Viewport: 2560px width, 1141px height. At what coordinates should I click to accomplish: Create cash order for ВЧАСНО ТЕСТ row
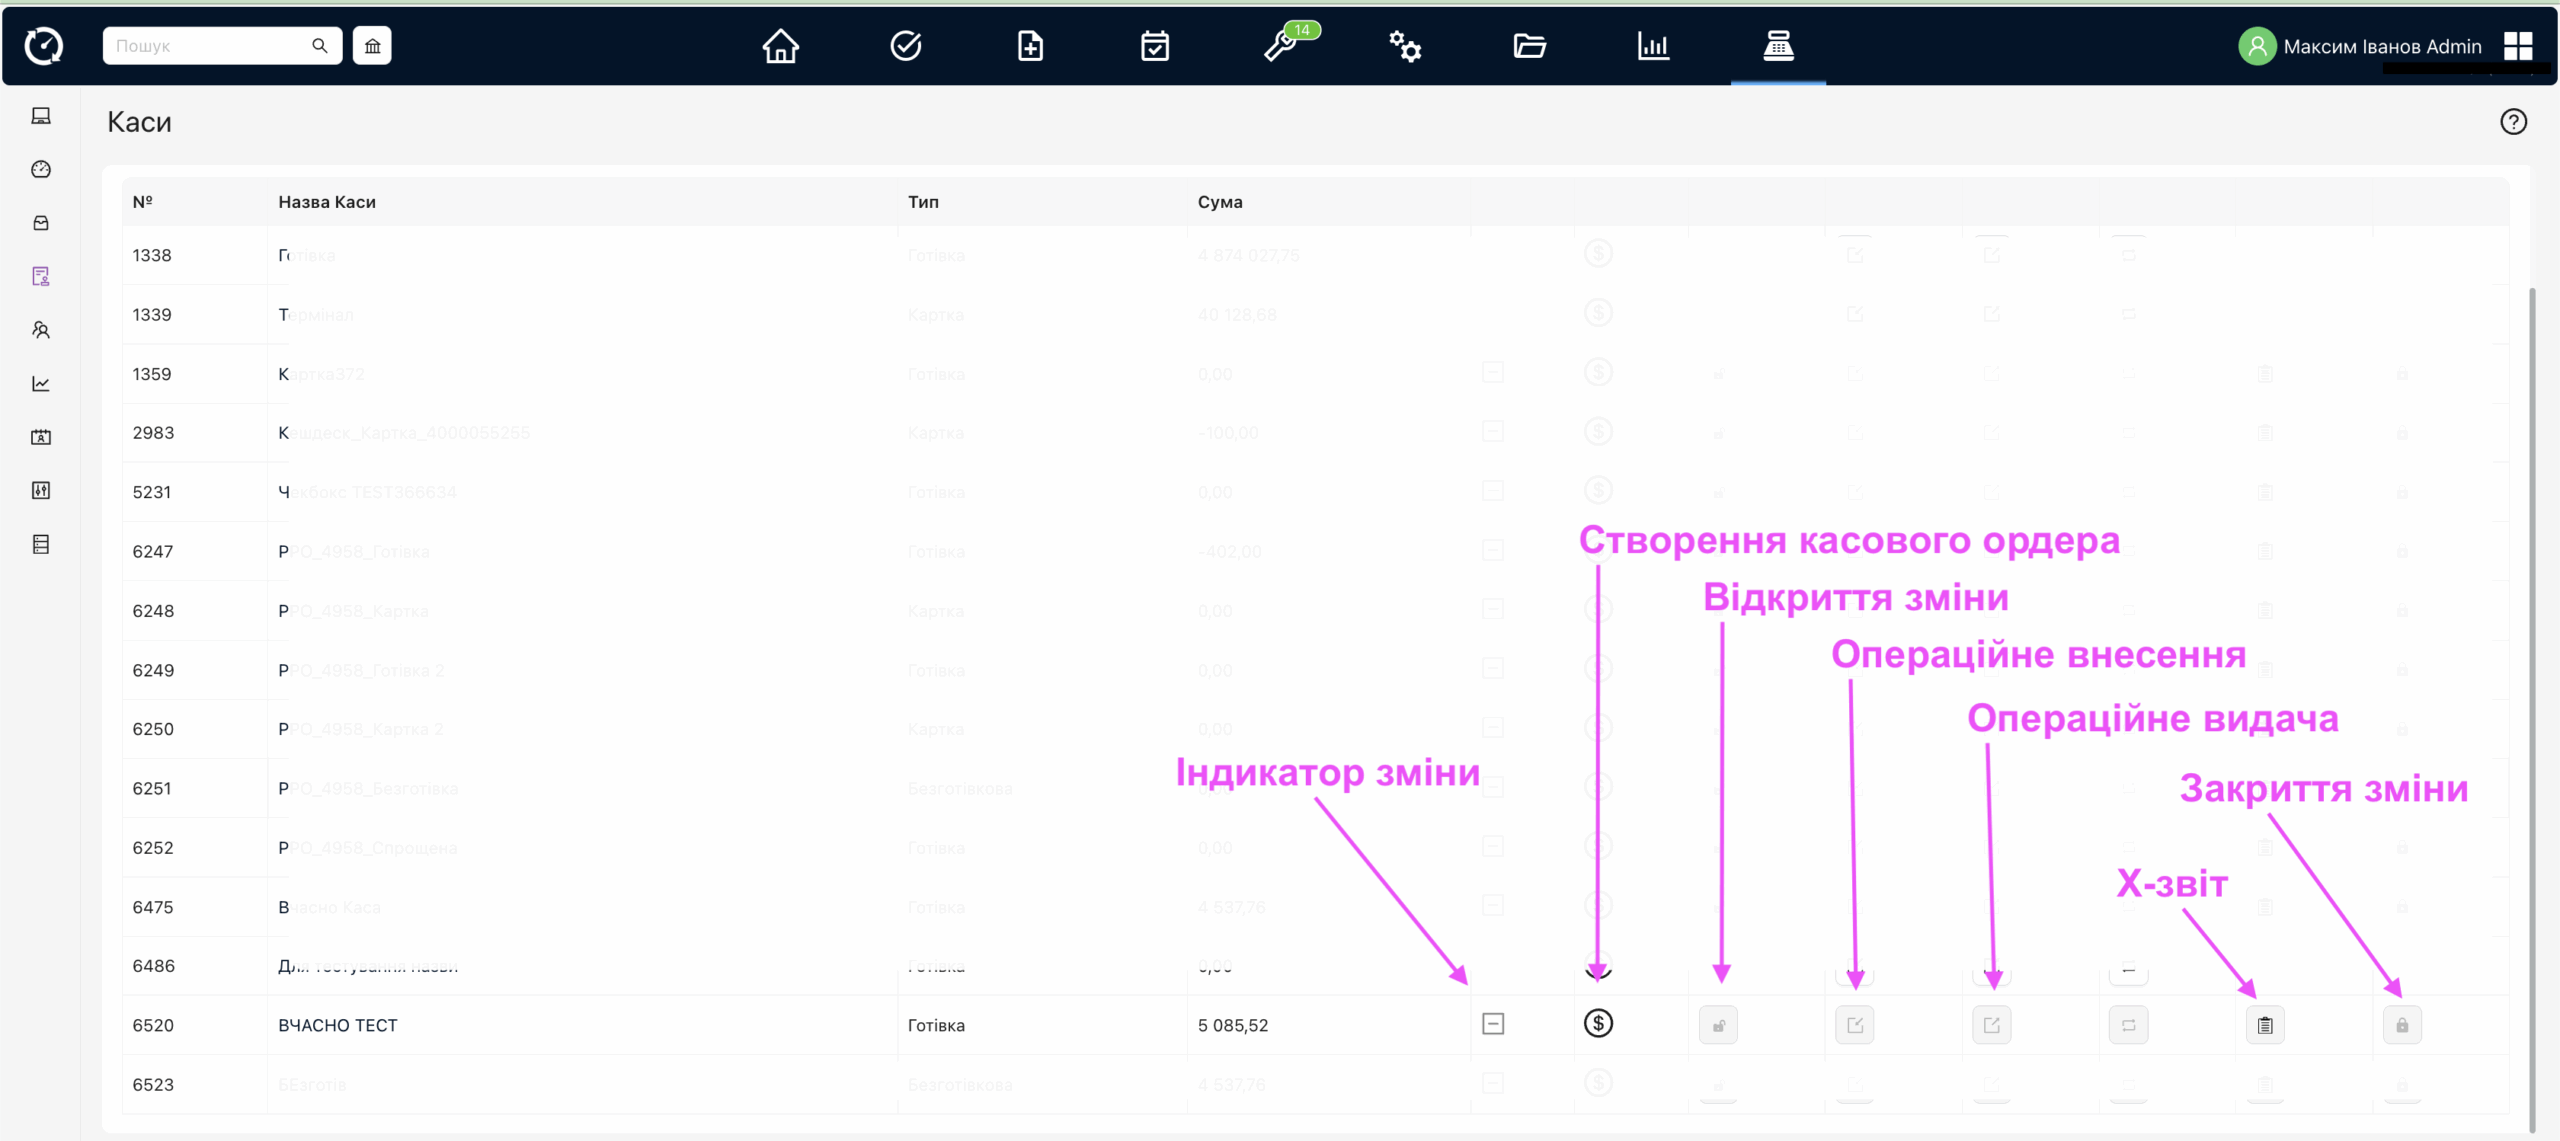point(1598,1023)
